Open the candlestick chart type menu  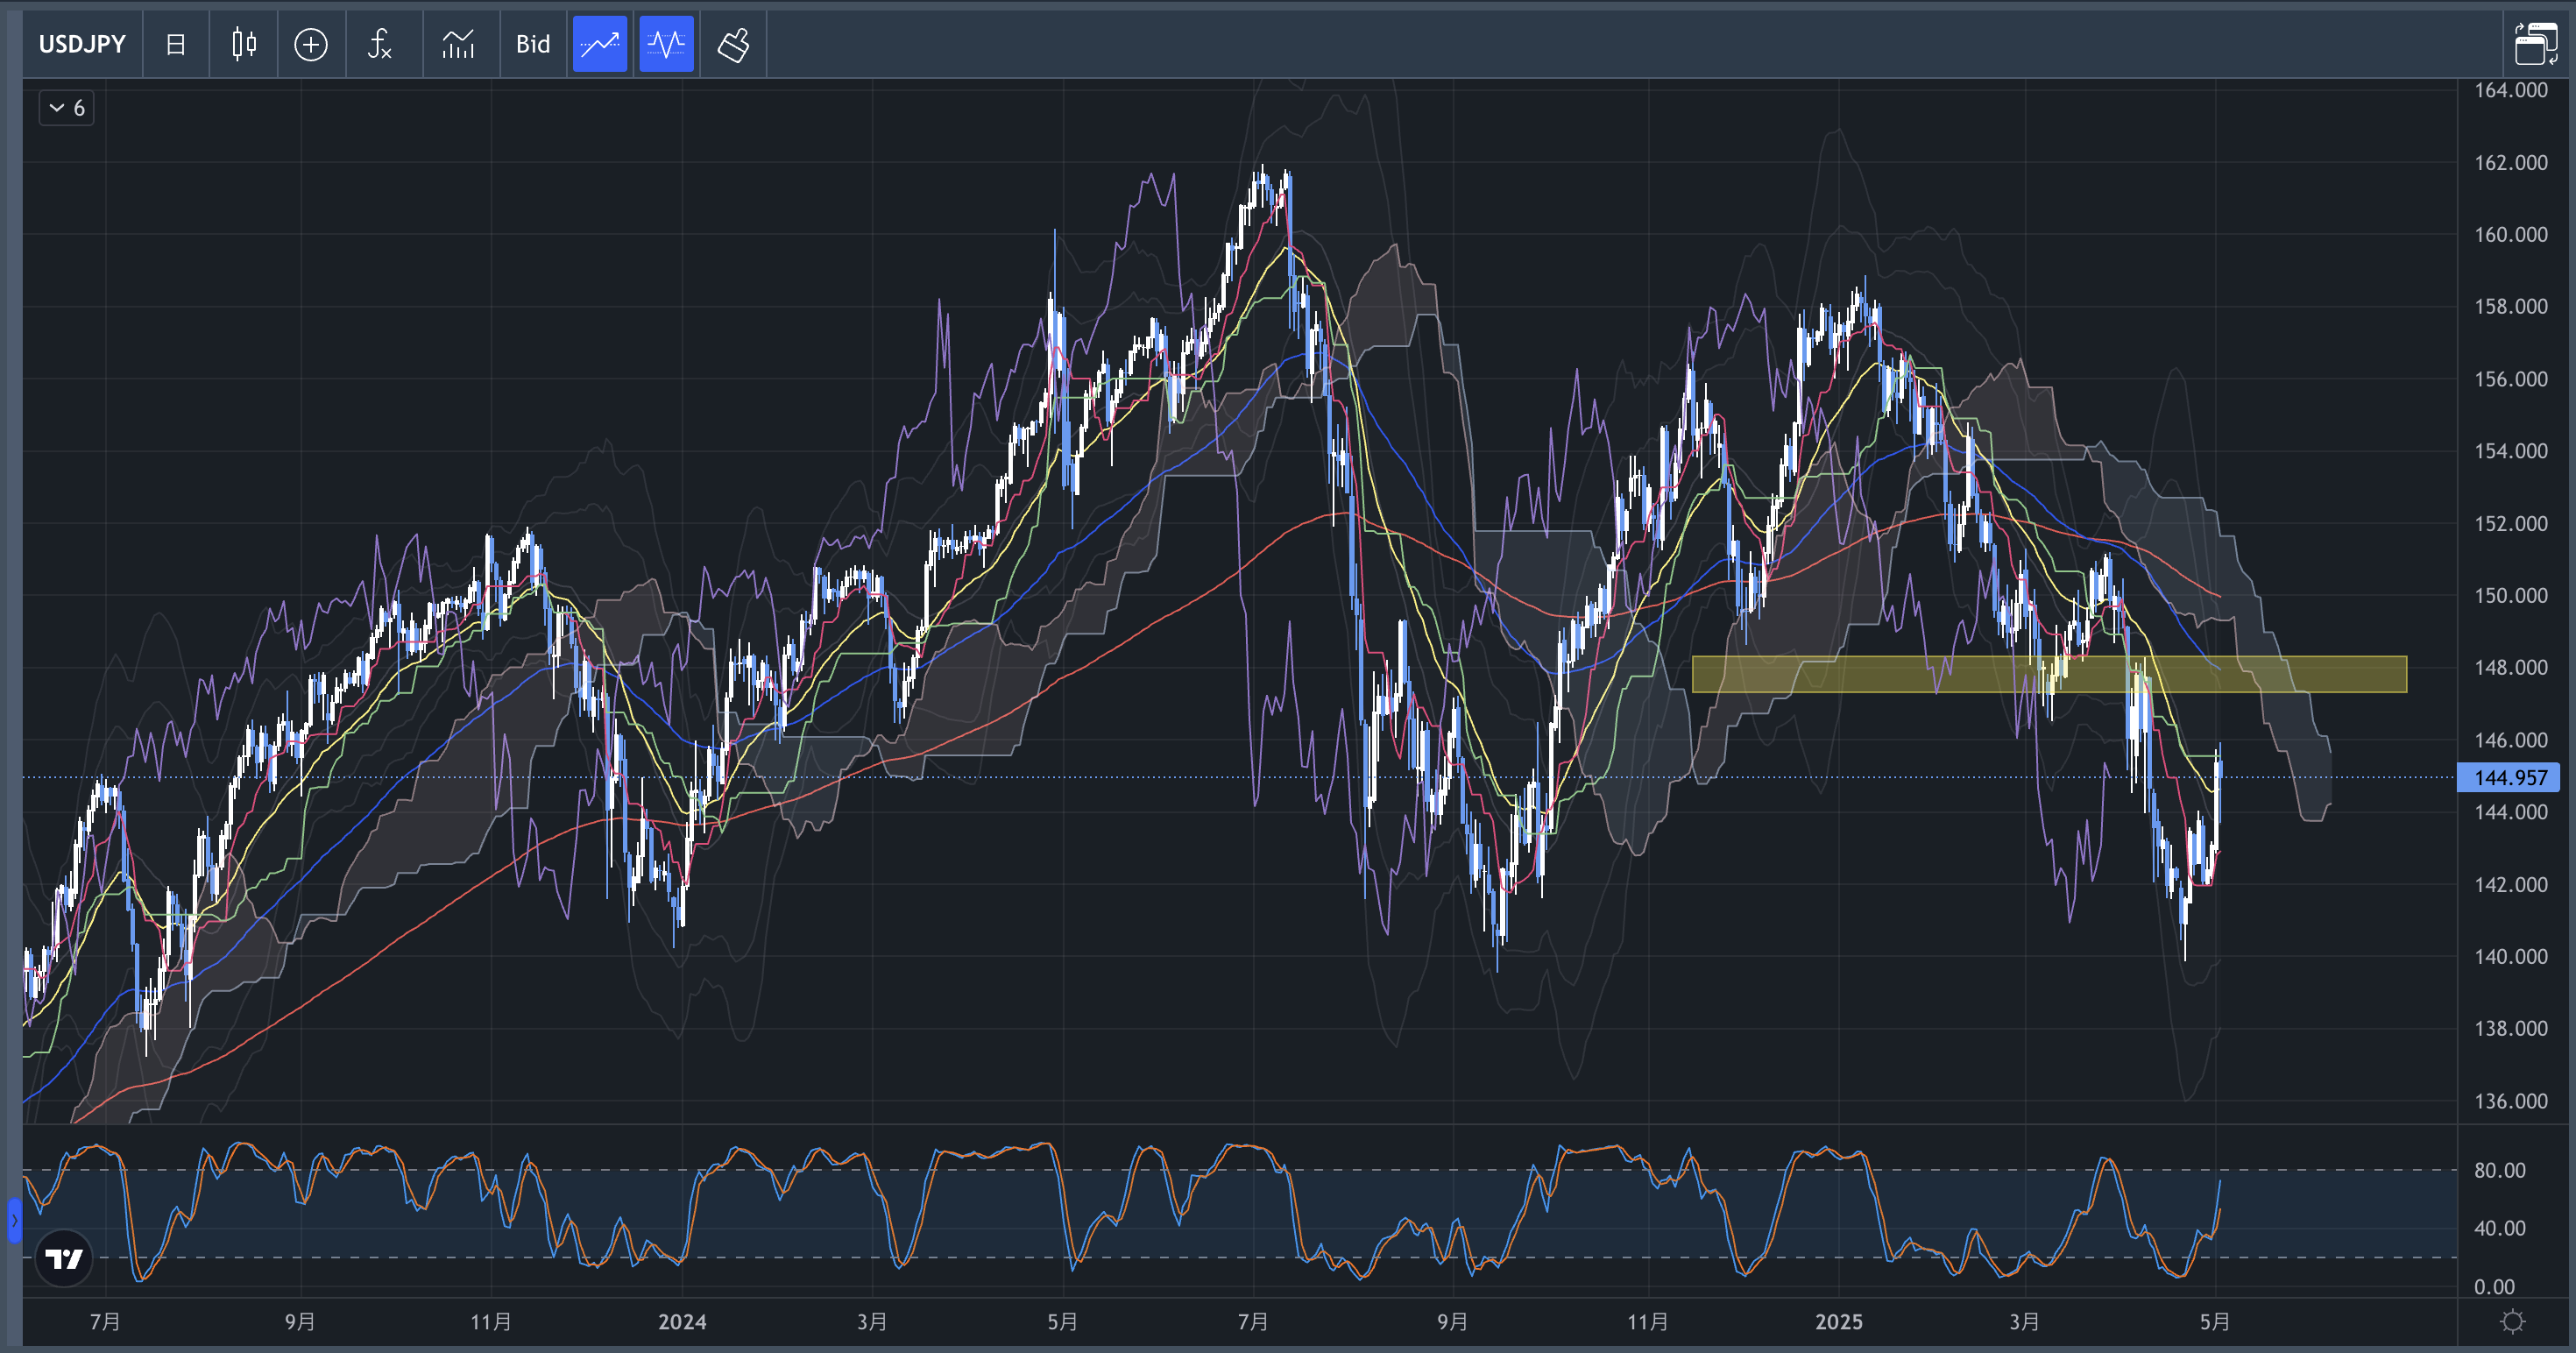(244, 44)
